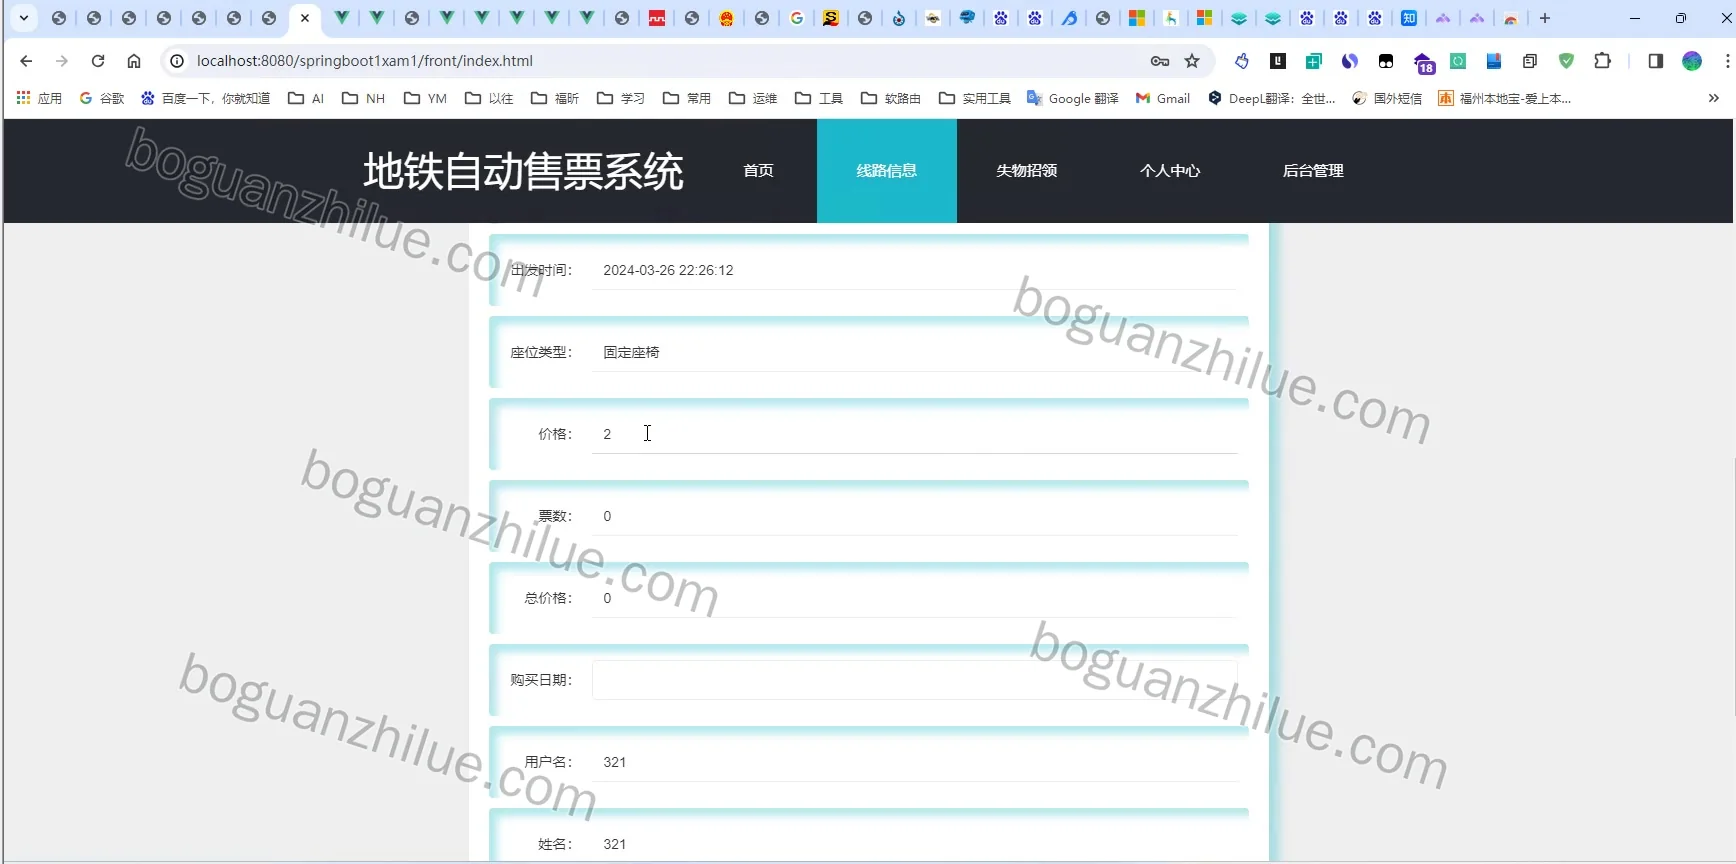This screenshot has height=864, width=1736.
Task: Open the 运维 bookmarks folder
Action: click(753, 98)
